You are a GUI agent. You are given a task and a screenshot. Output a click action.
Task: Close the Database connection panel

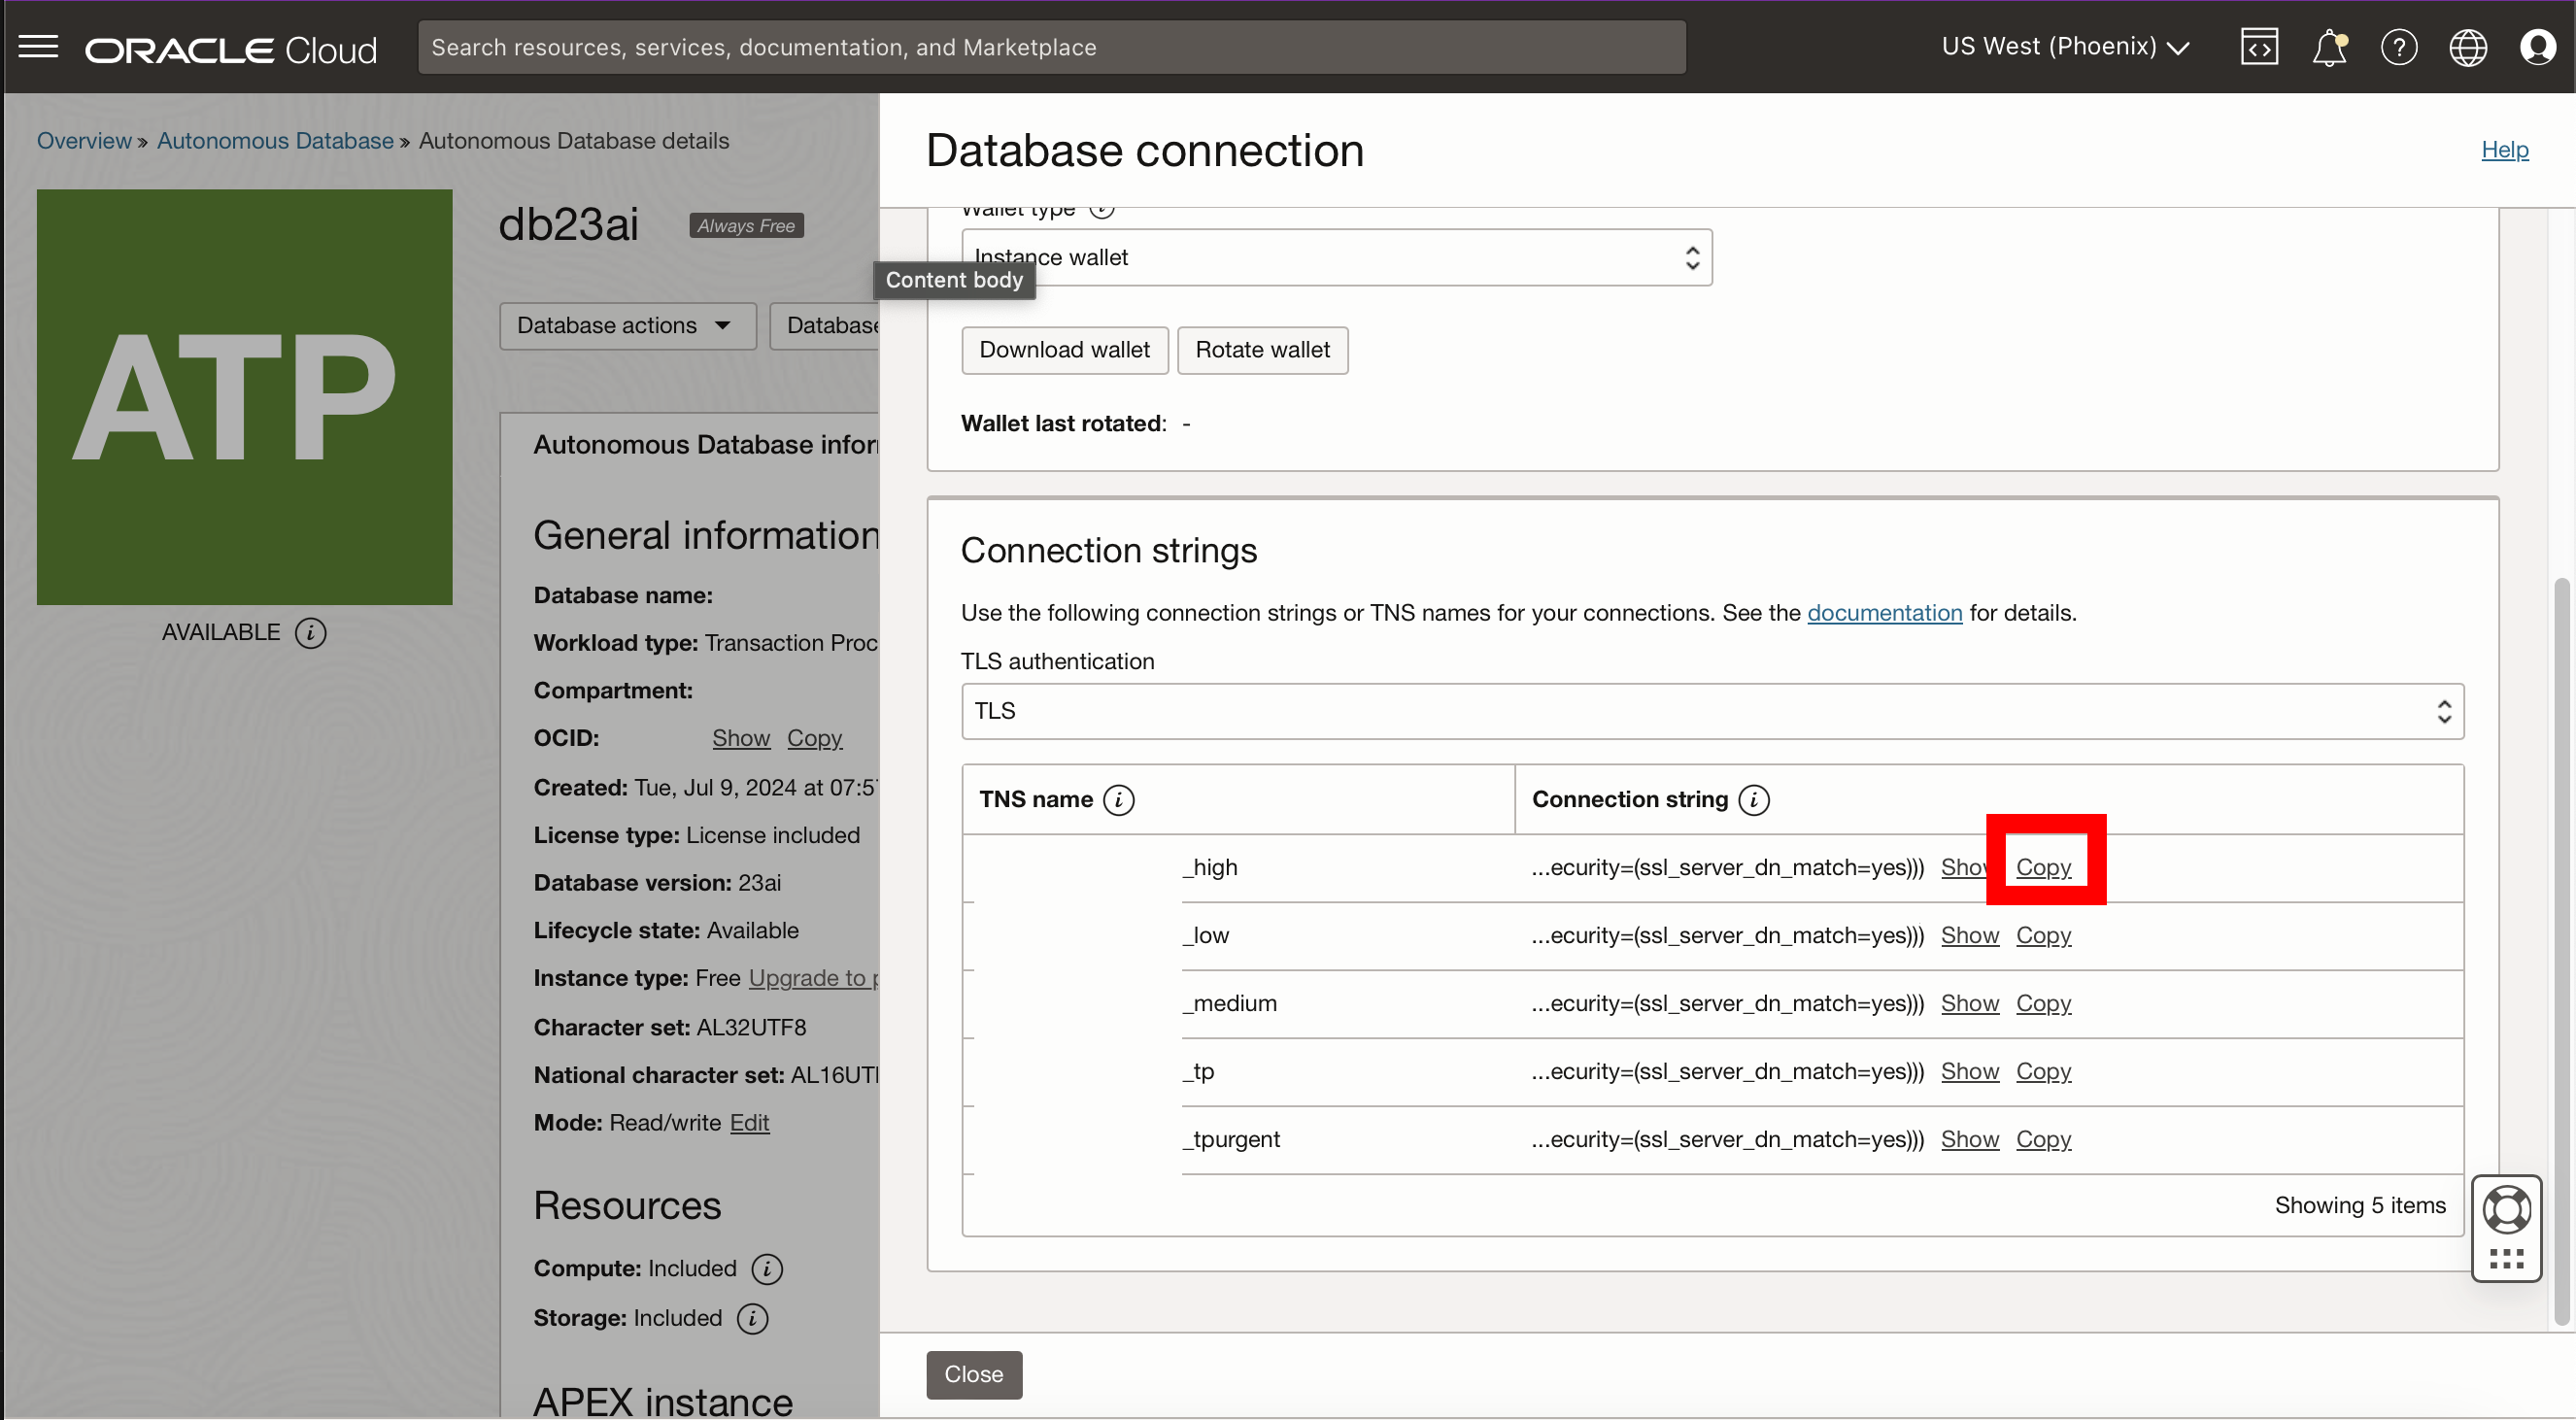(974, 1375)
